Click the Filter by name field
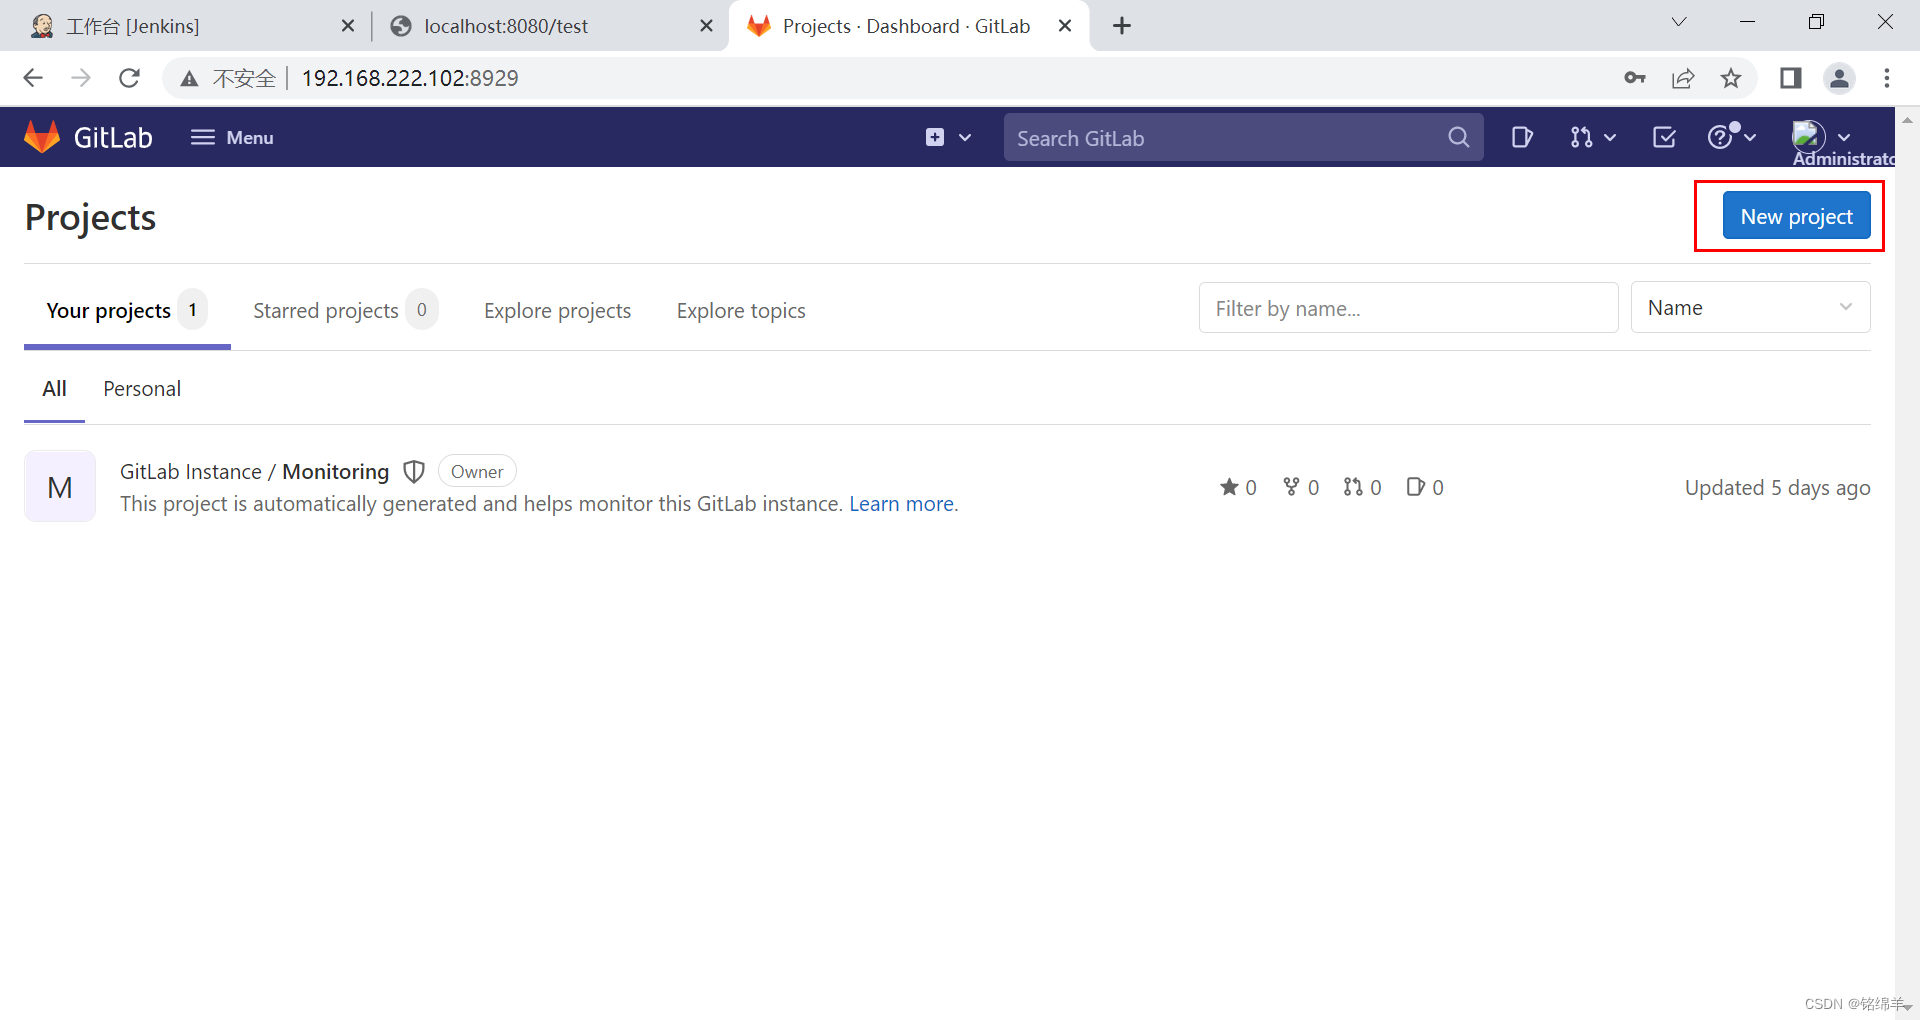This screenshot has height=1020, width=1920. coord(1408,308)
